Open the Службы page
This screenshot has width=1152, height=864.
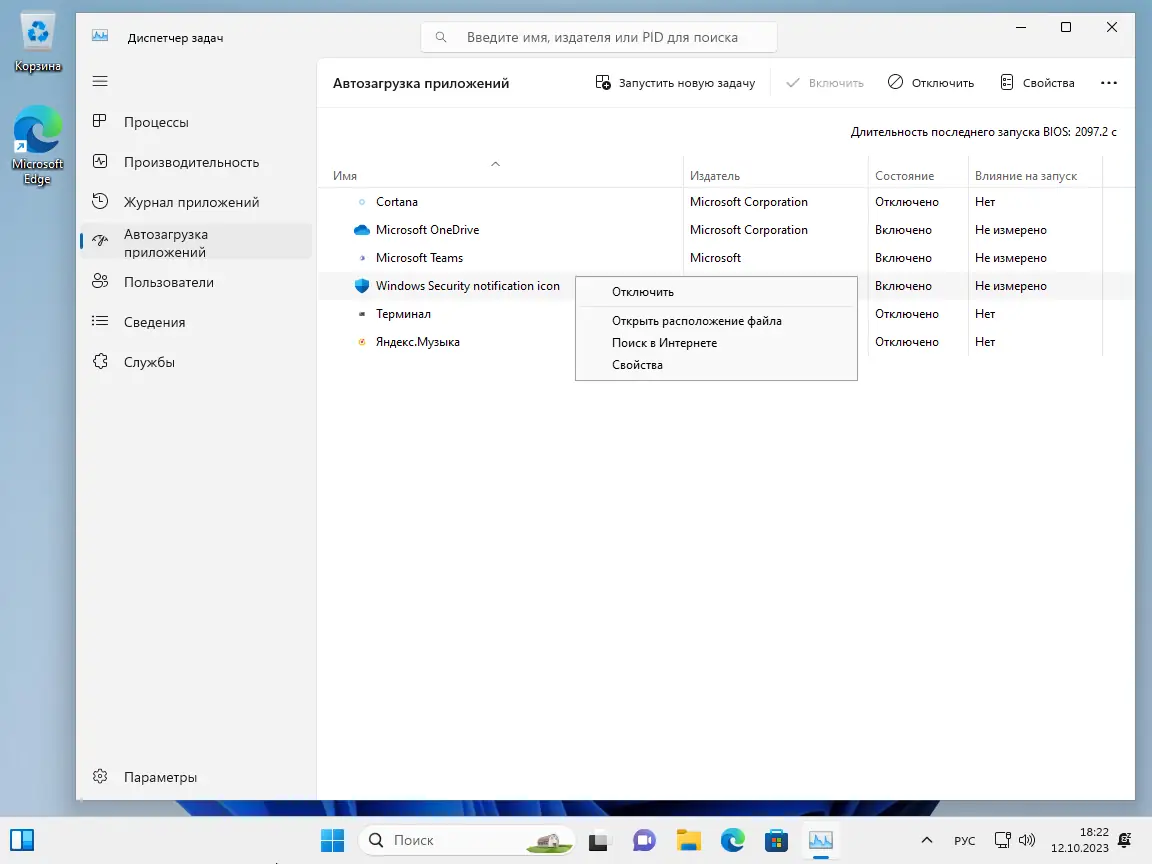coord(150,362)
